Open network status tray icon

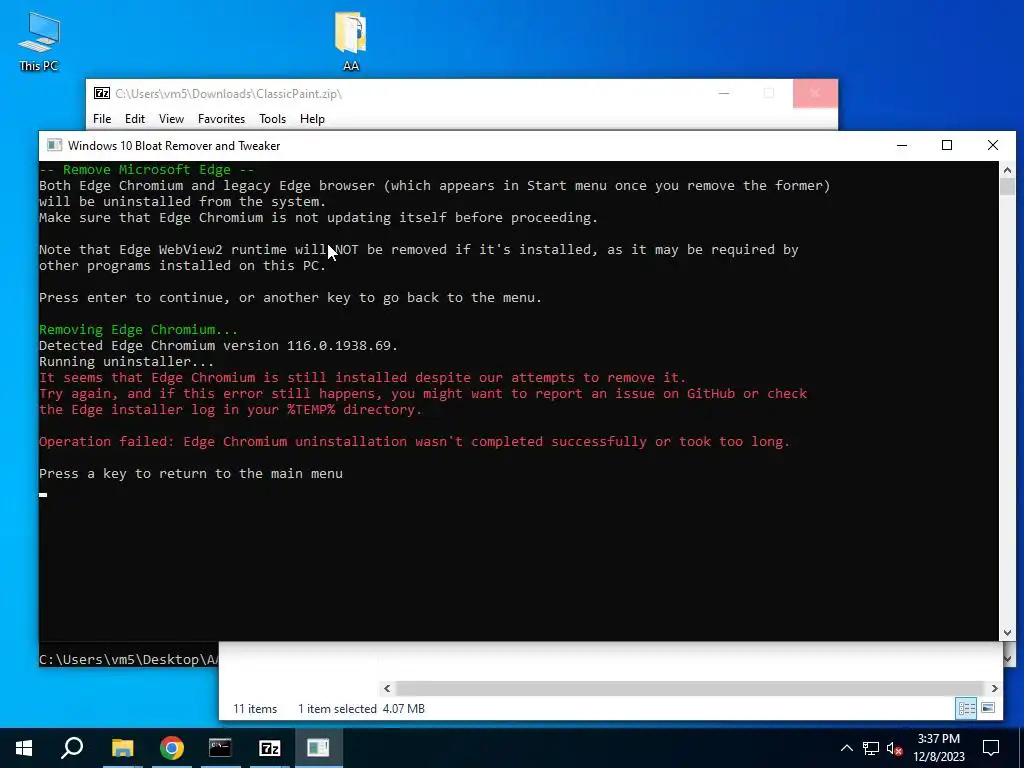(871, 748)
